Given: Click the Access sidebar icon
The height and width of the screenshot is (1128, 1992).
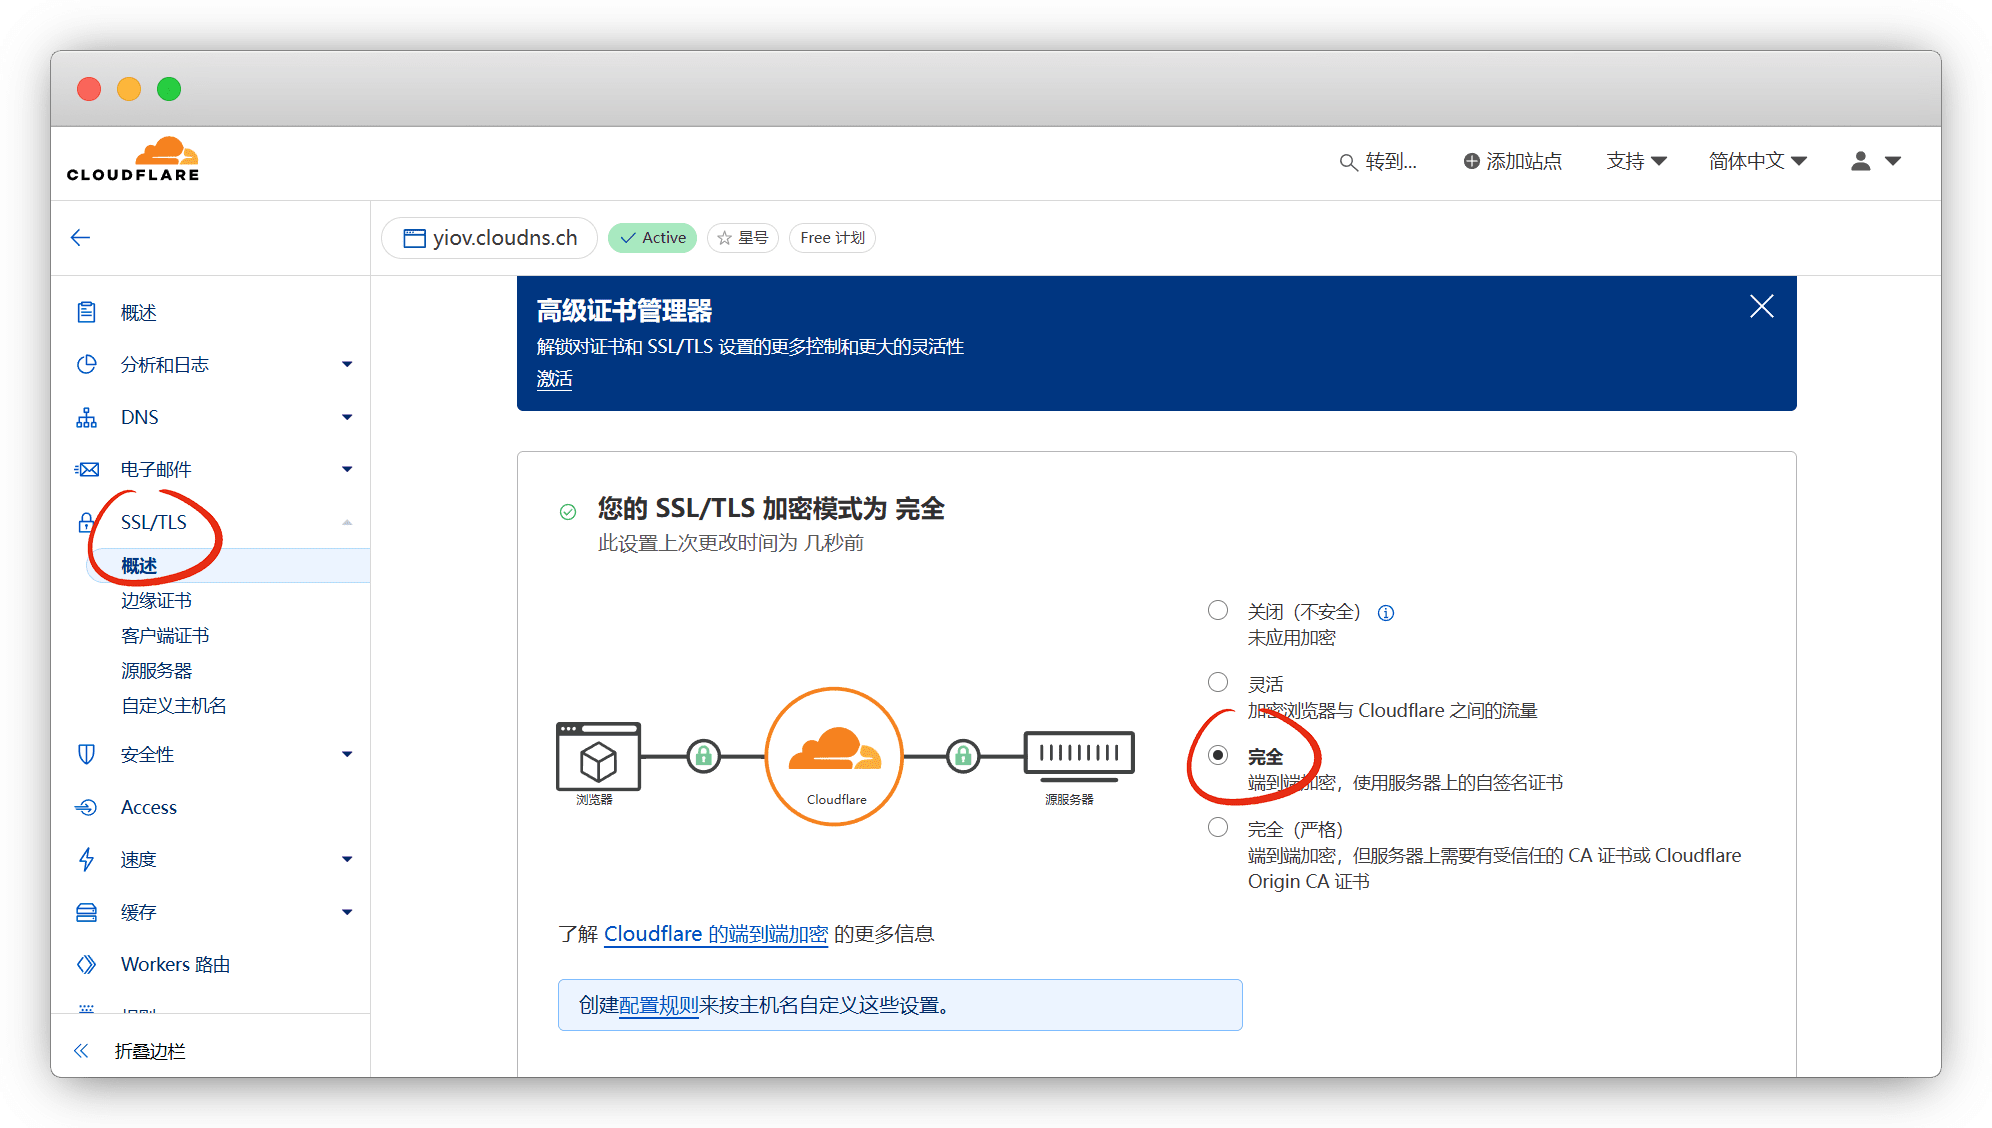Looking at the screenshot, I should click(x=87, y=807).
